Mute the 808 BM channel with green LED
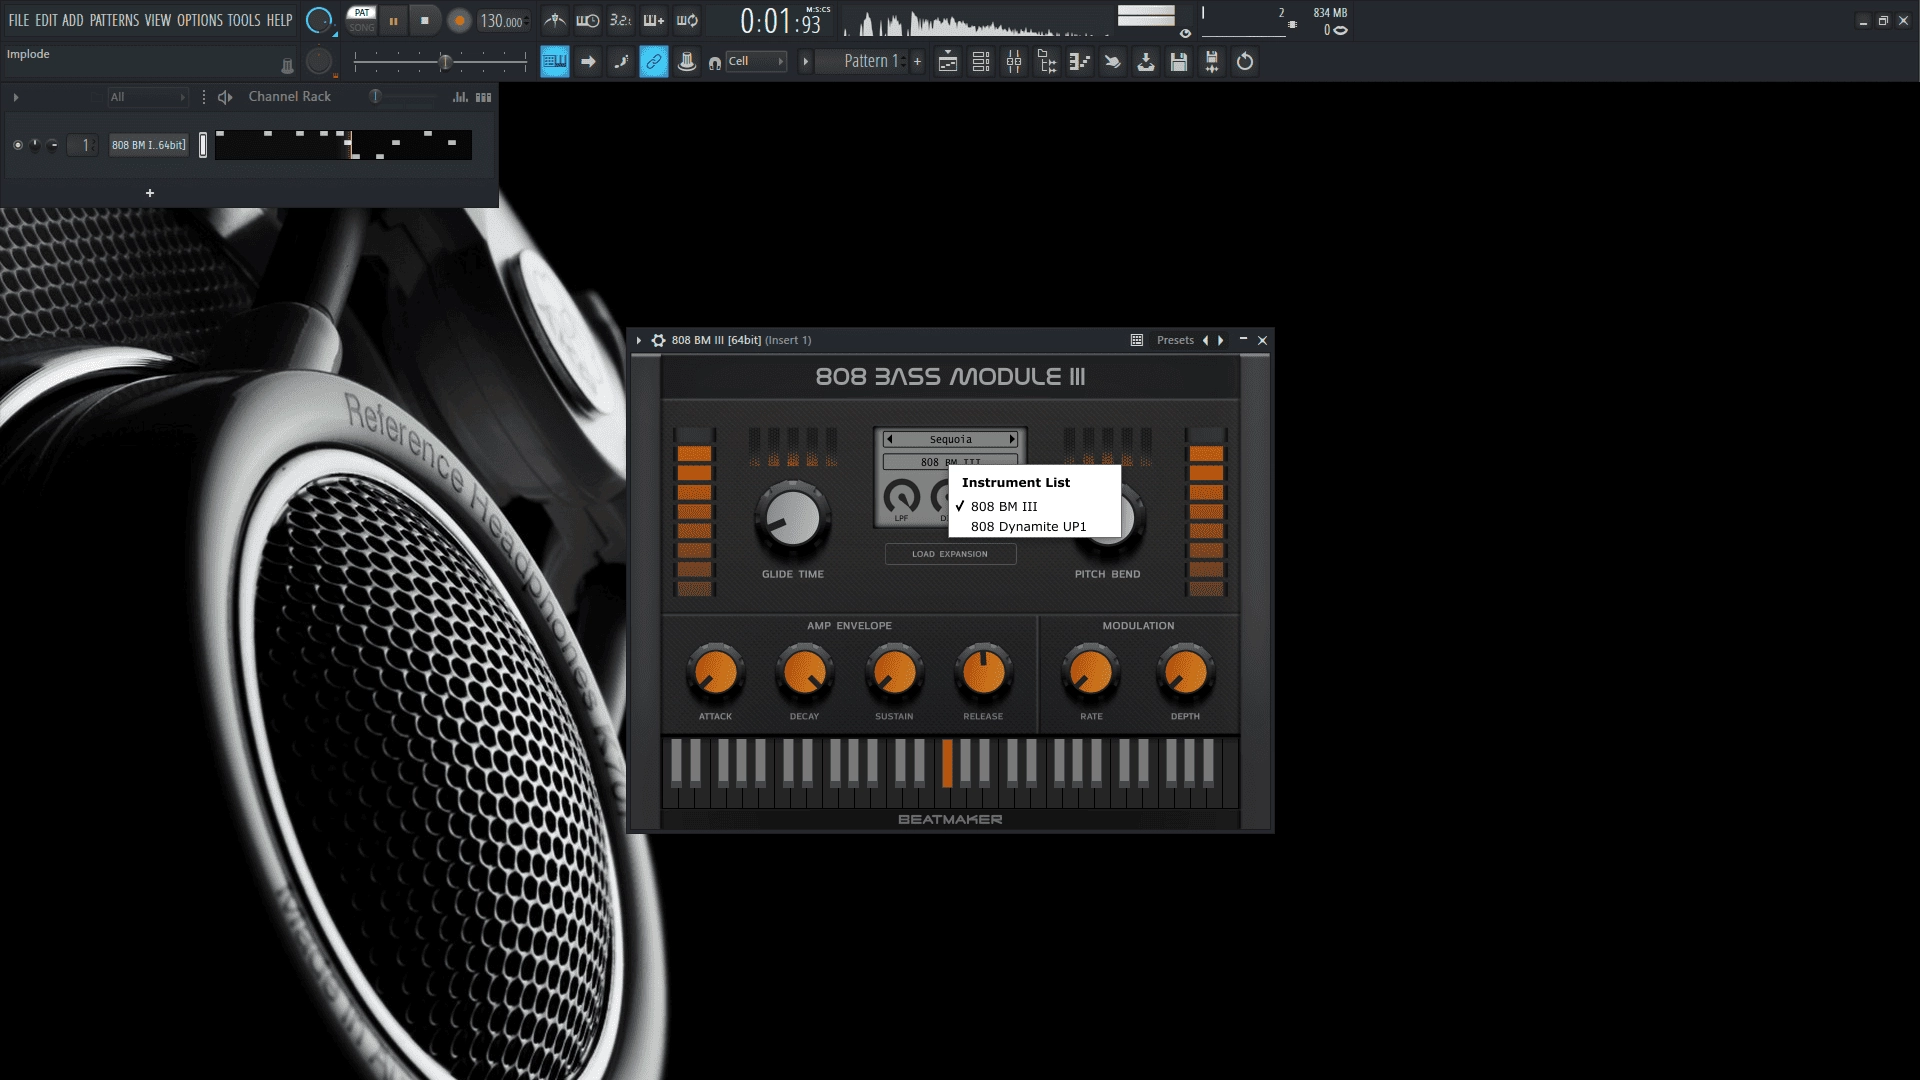 [18, 145]
